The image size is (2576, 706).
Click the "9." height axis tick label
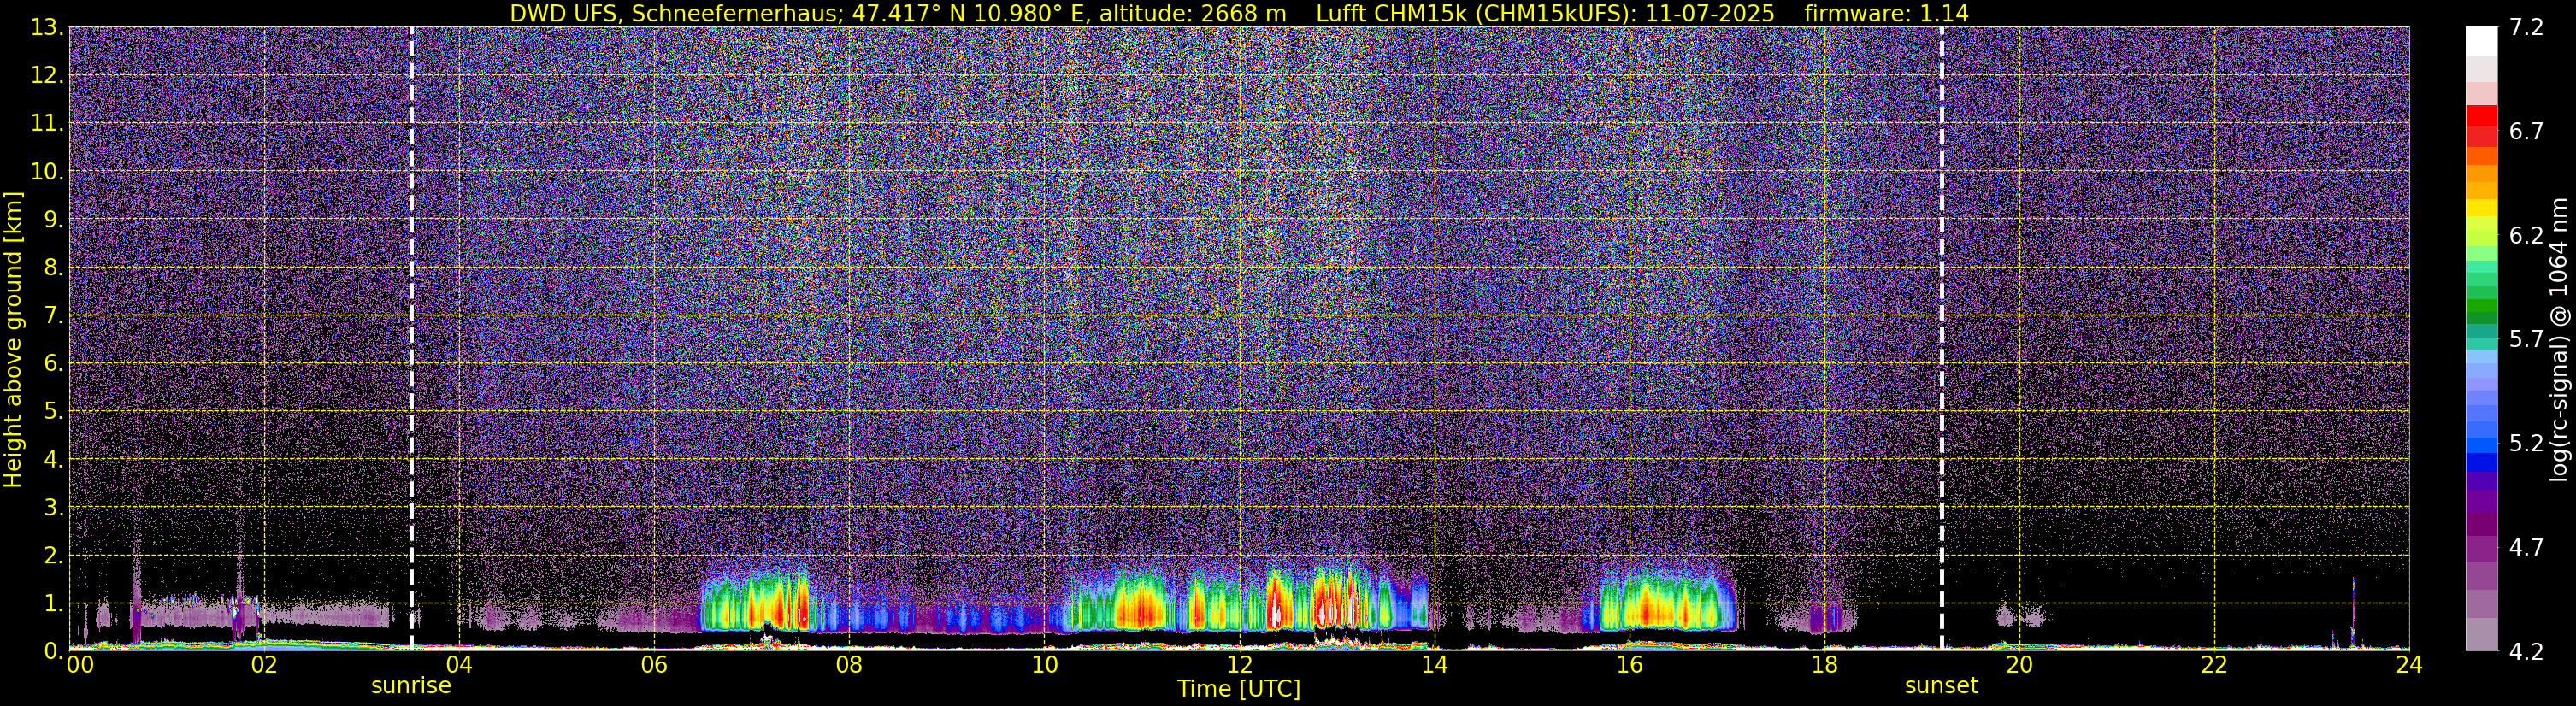click(54, 220)
